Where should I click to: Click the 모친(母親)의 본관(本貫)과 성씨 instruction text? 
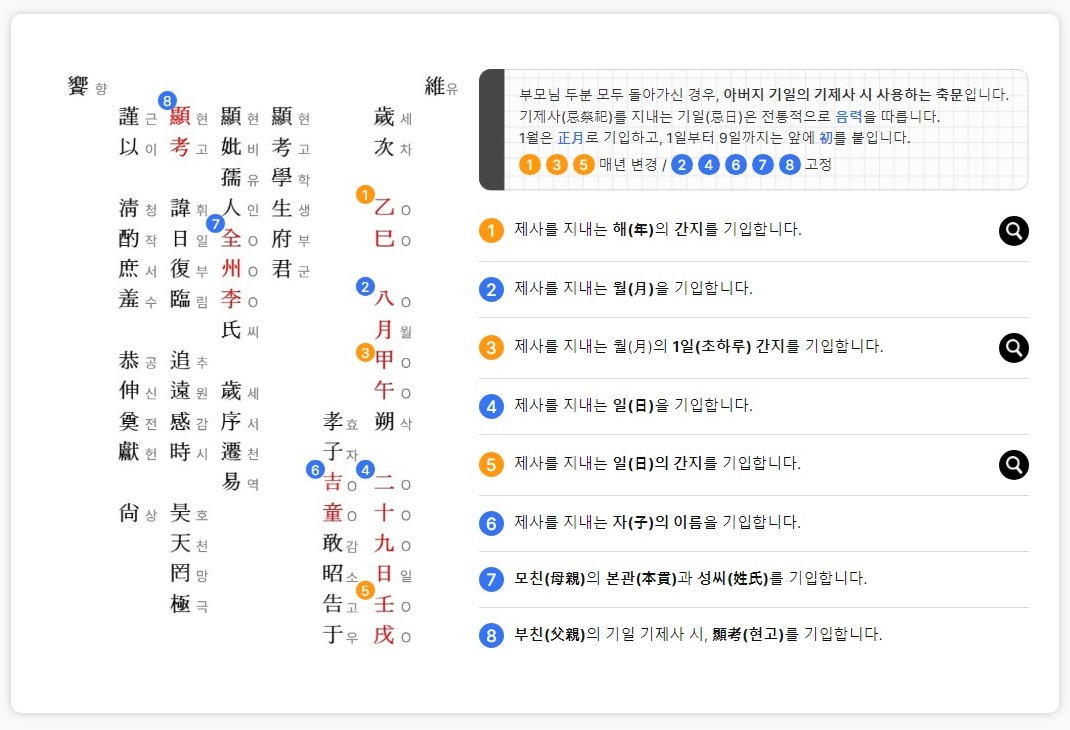coord(691,579)
